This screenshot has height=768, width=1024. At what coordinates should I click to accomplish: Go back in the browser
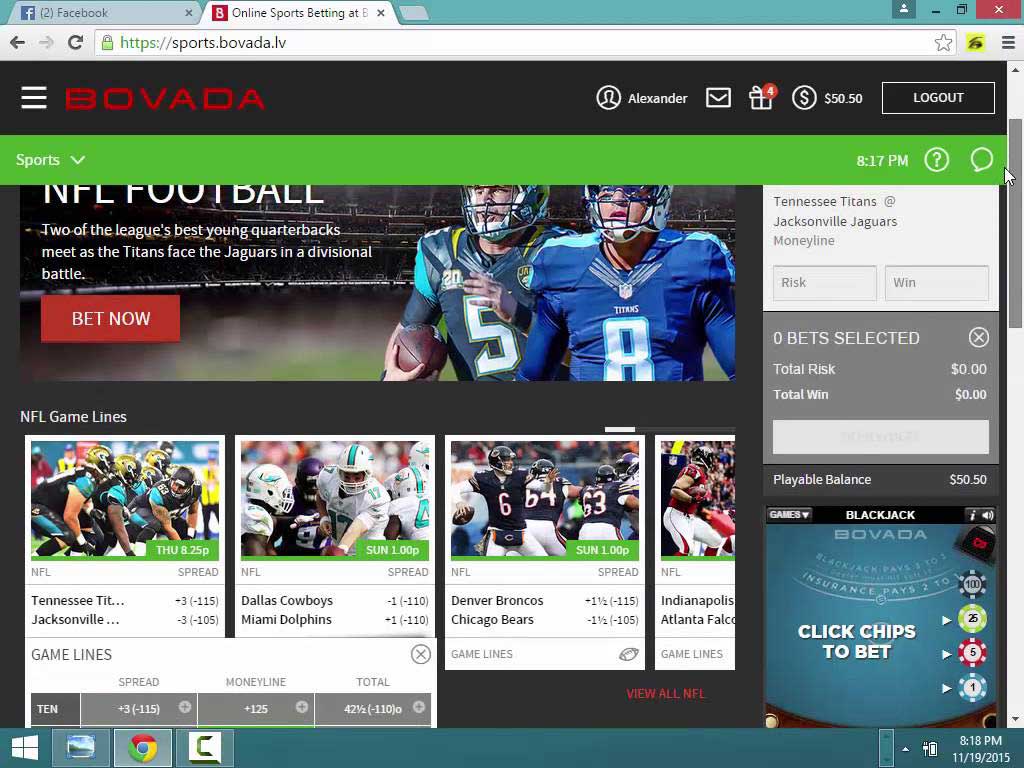18,43
